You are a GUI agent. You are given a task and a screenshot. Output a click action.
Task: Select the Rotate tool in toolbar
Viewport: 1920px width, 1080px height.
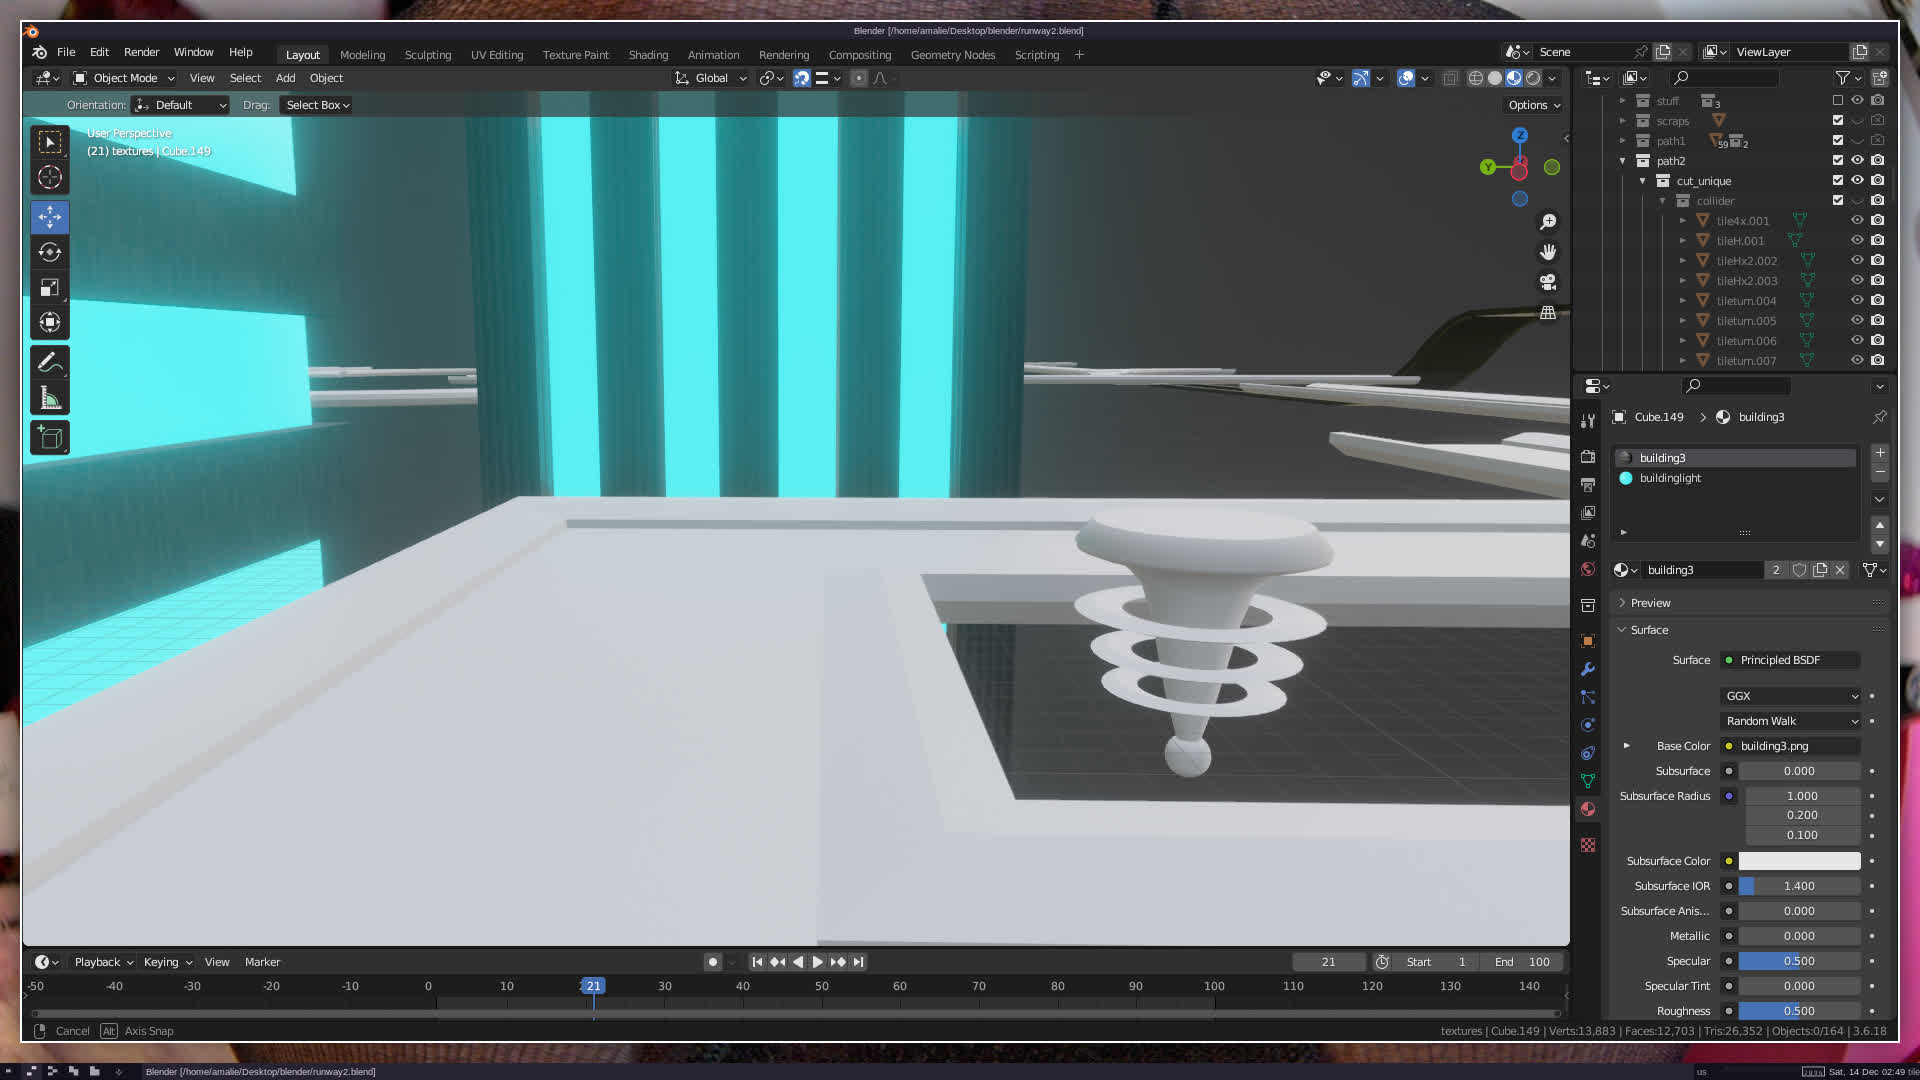(50, 252)
